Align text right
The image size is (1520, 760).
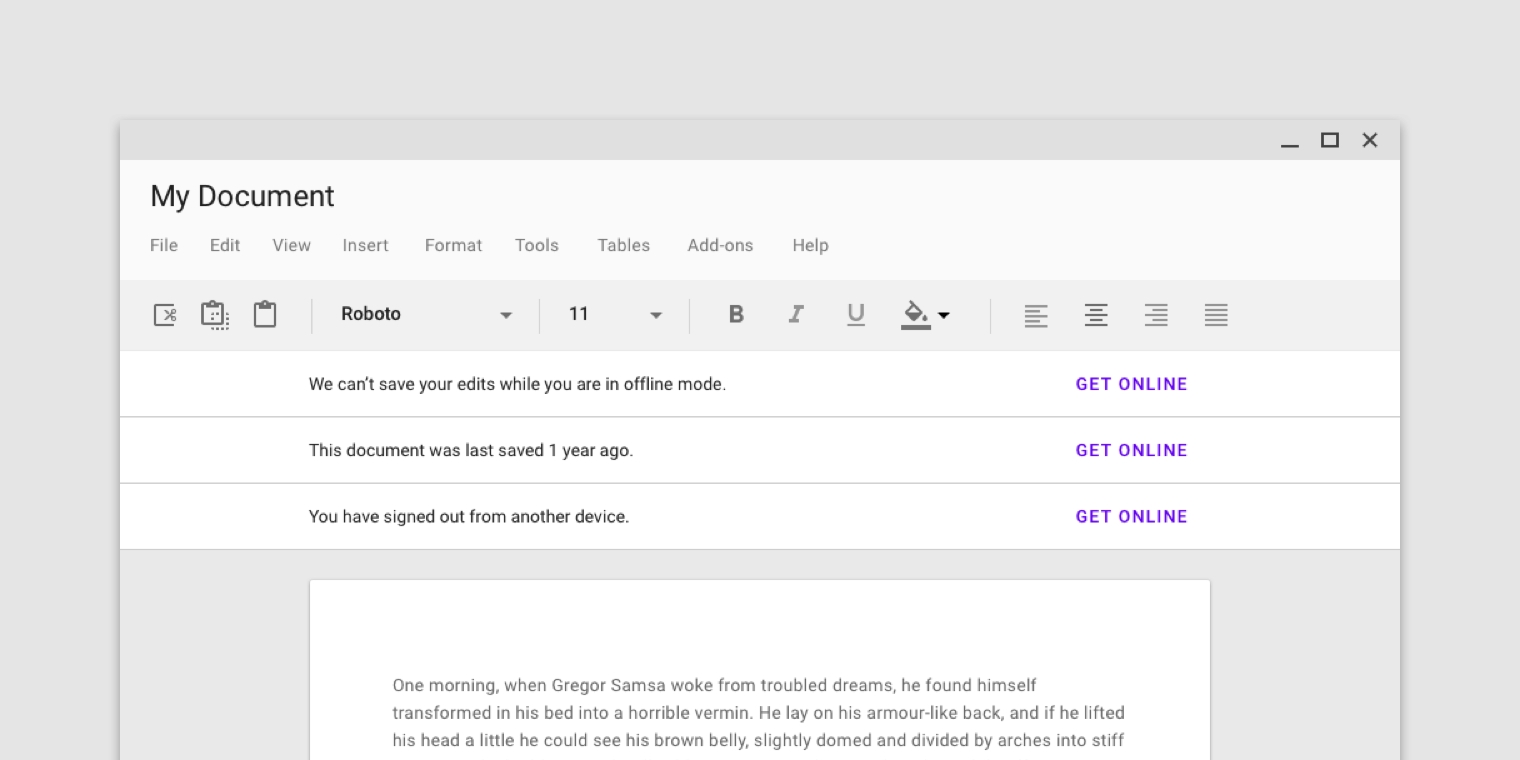1156,315
